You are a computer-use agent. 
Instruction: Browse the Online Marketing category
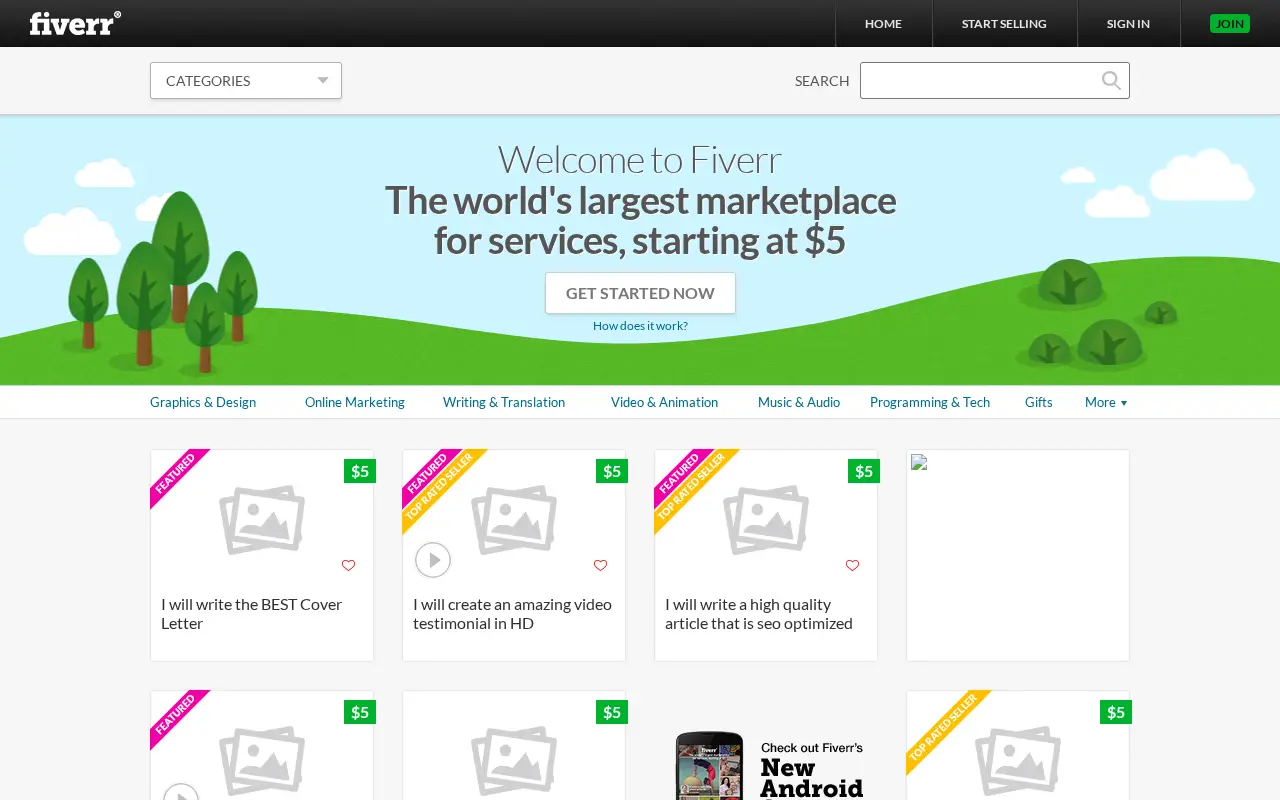355,402
